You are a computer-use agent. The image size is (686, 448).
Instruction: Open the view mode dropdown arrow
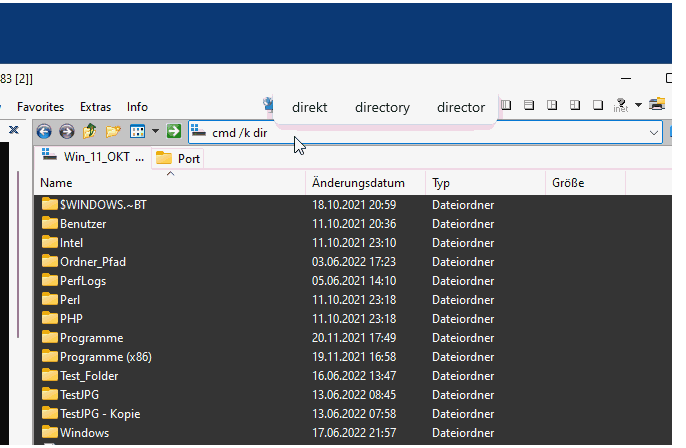click(x=156, y=132)
